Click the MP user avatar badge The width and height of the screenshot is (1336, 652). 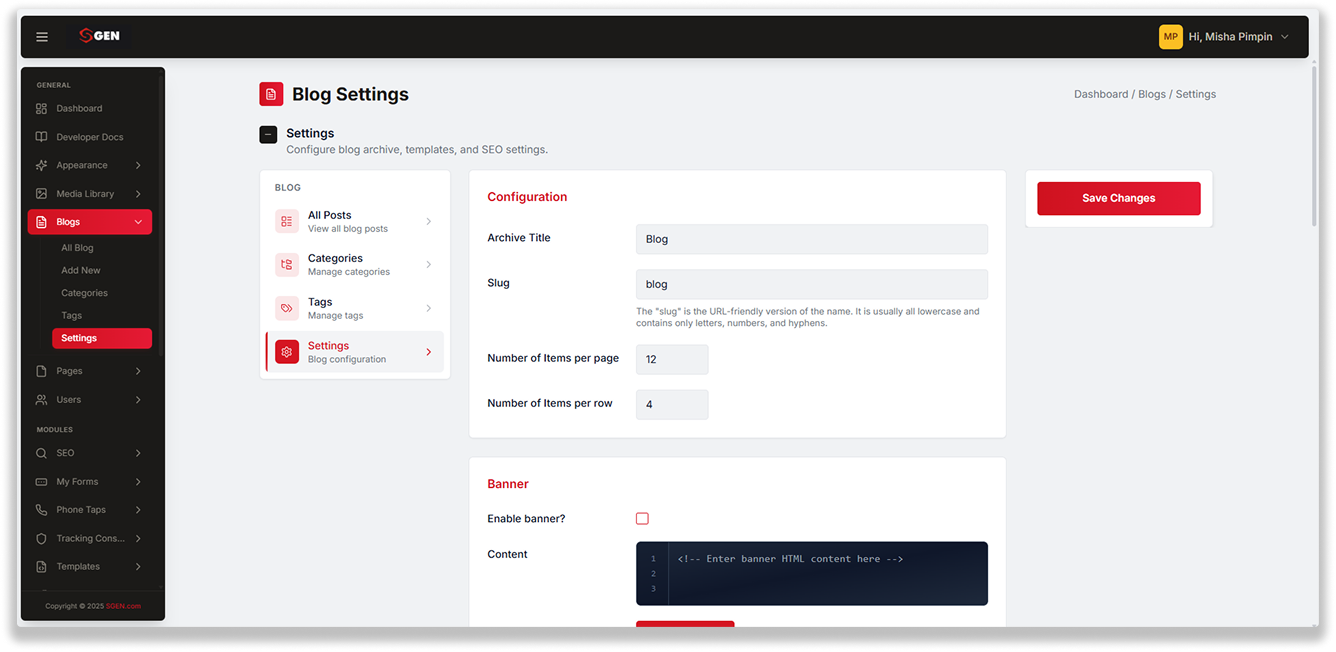click(1171, 37)
